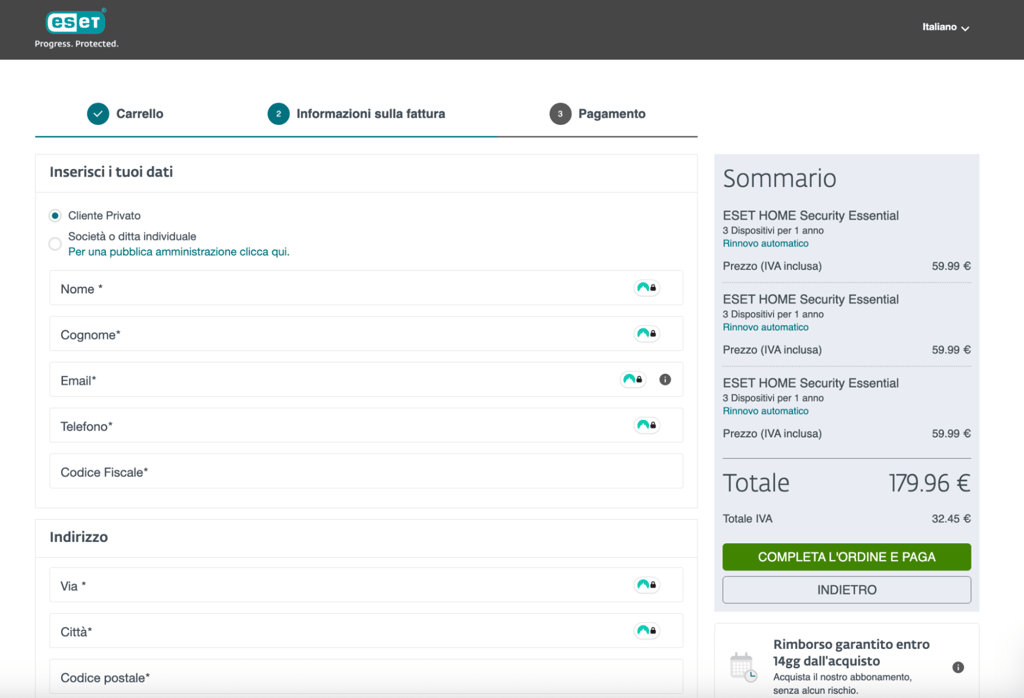Screen dimensions: 1024x698
Task: Click the password manager icon in Nome field
Action: [647, 288]
